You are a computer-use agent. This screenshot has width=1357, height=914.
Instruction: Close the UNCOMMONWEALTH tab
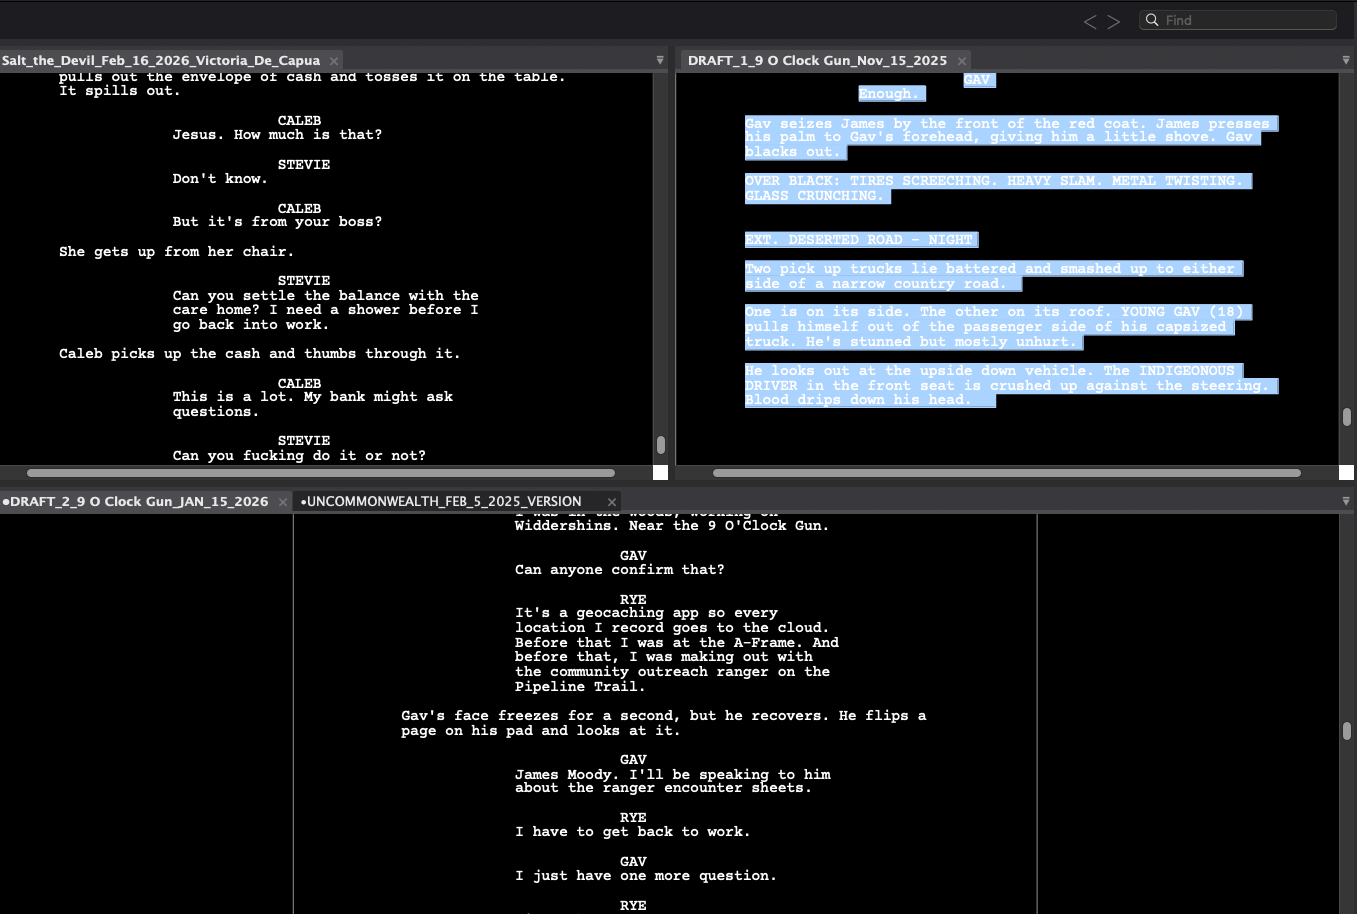(611, 502)
